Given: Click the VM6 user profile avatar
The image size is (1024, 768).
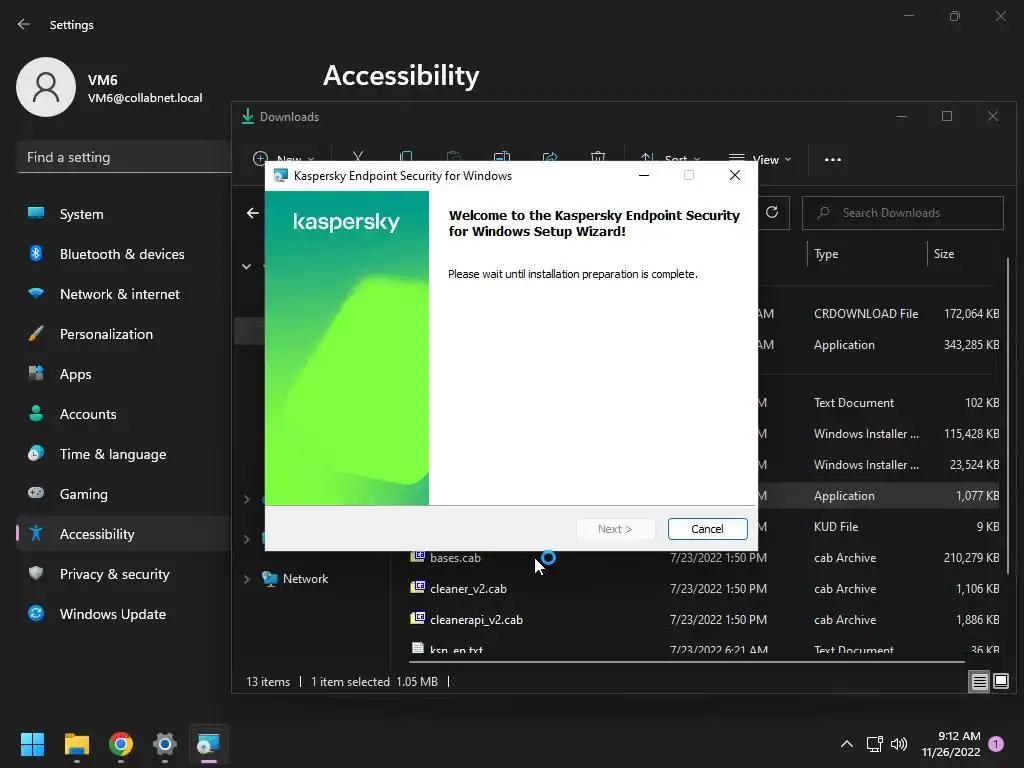Looking at the screenshot, I should 46,87.
